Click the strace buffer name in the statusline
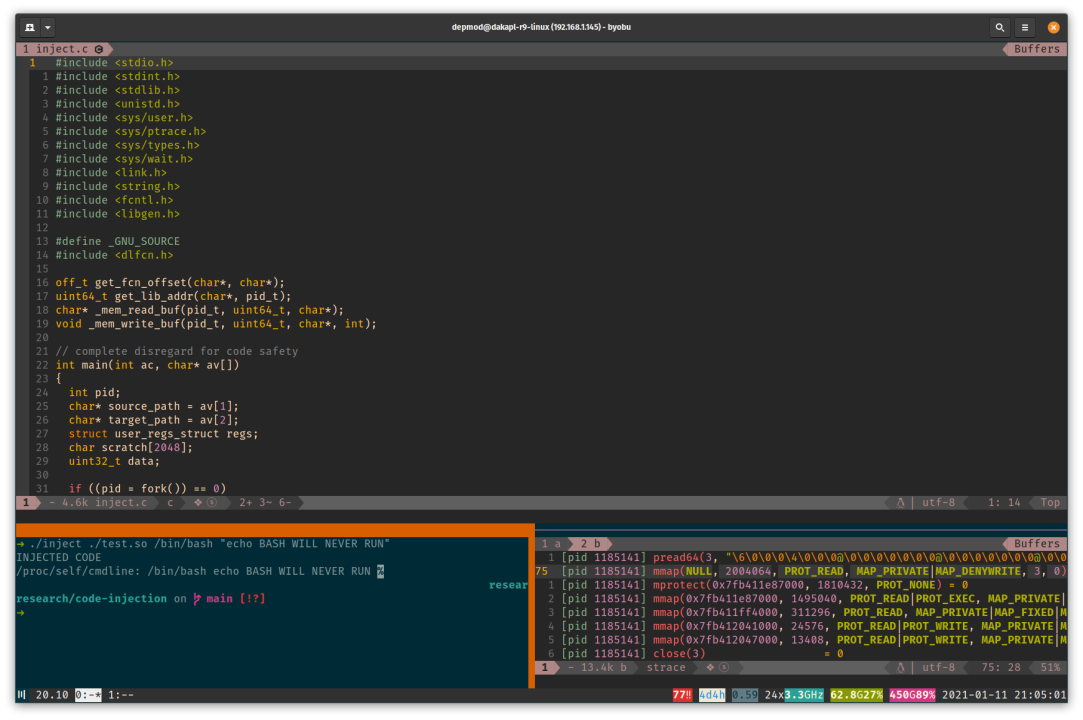The width and height of the screenshot is (1083, 720). (x=664, y=667)
